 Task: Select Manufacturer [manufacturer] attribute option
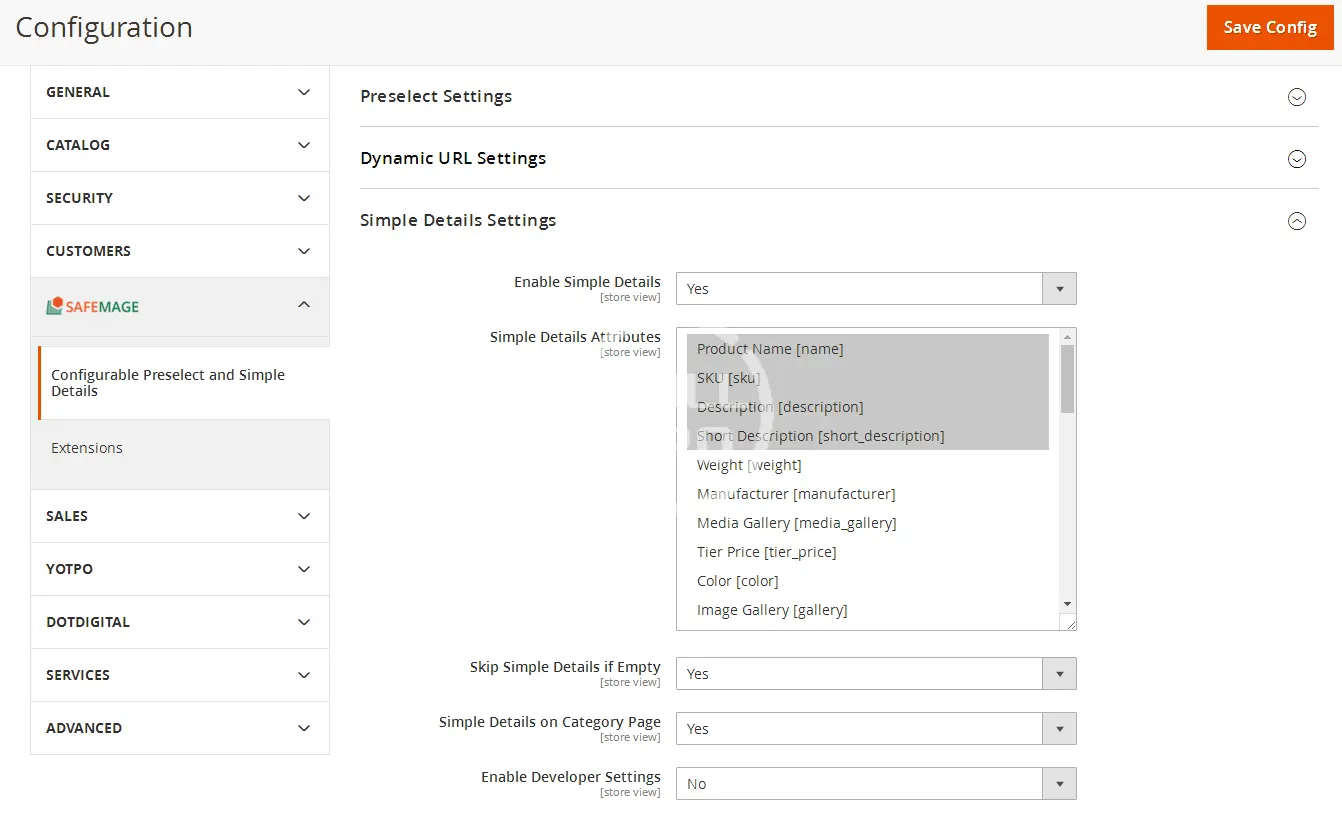pyautogui.click(x=795, y=494)
